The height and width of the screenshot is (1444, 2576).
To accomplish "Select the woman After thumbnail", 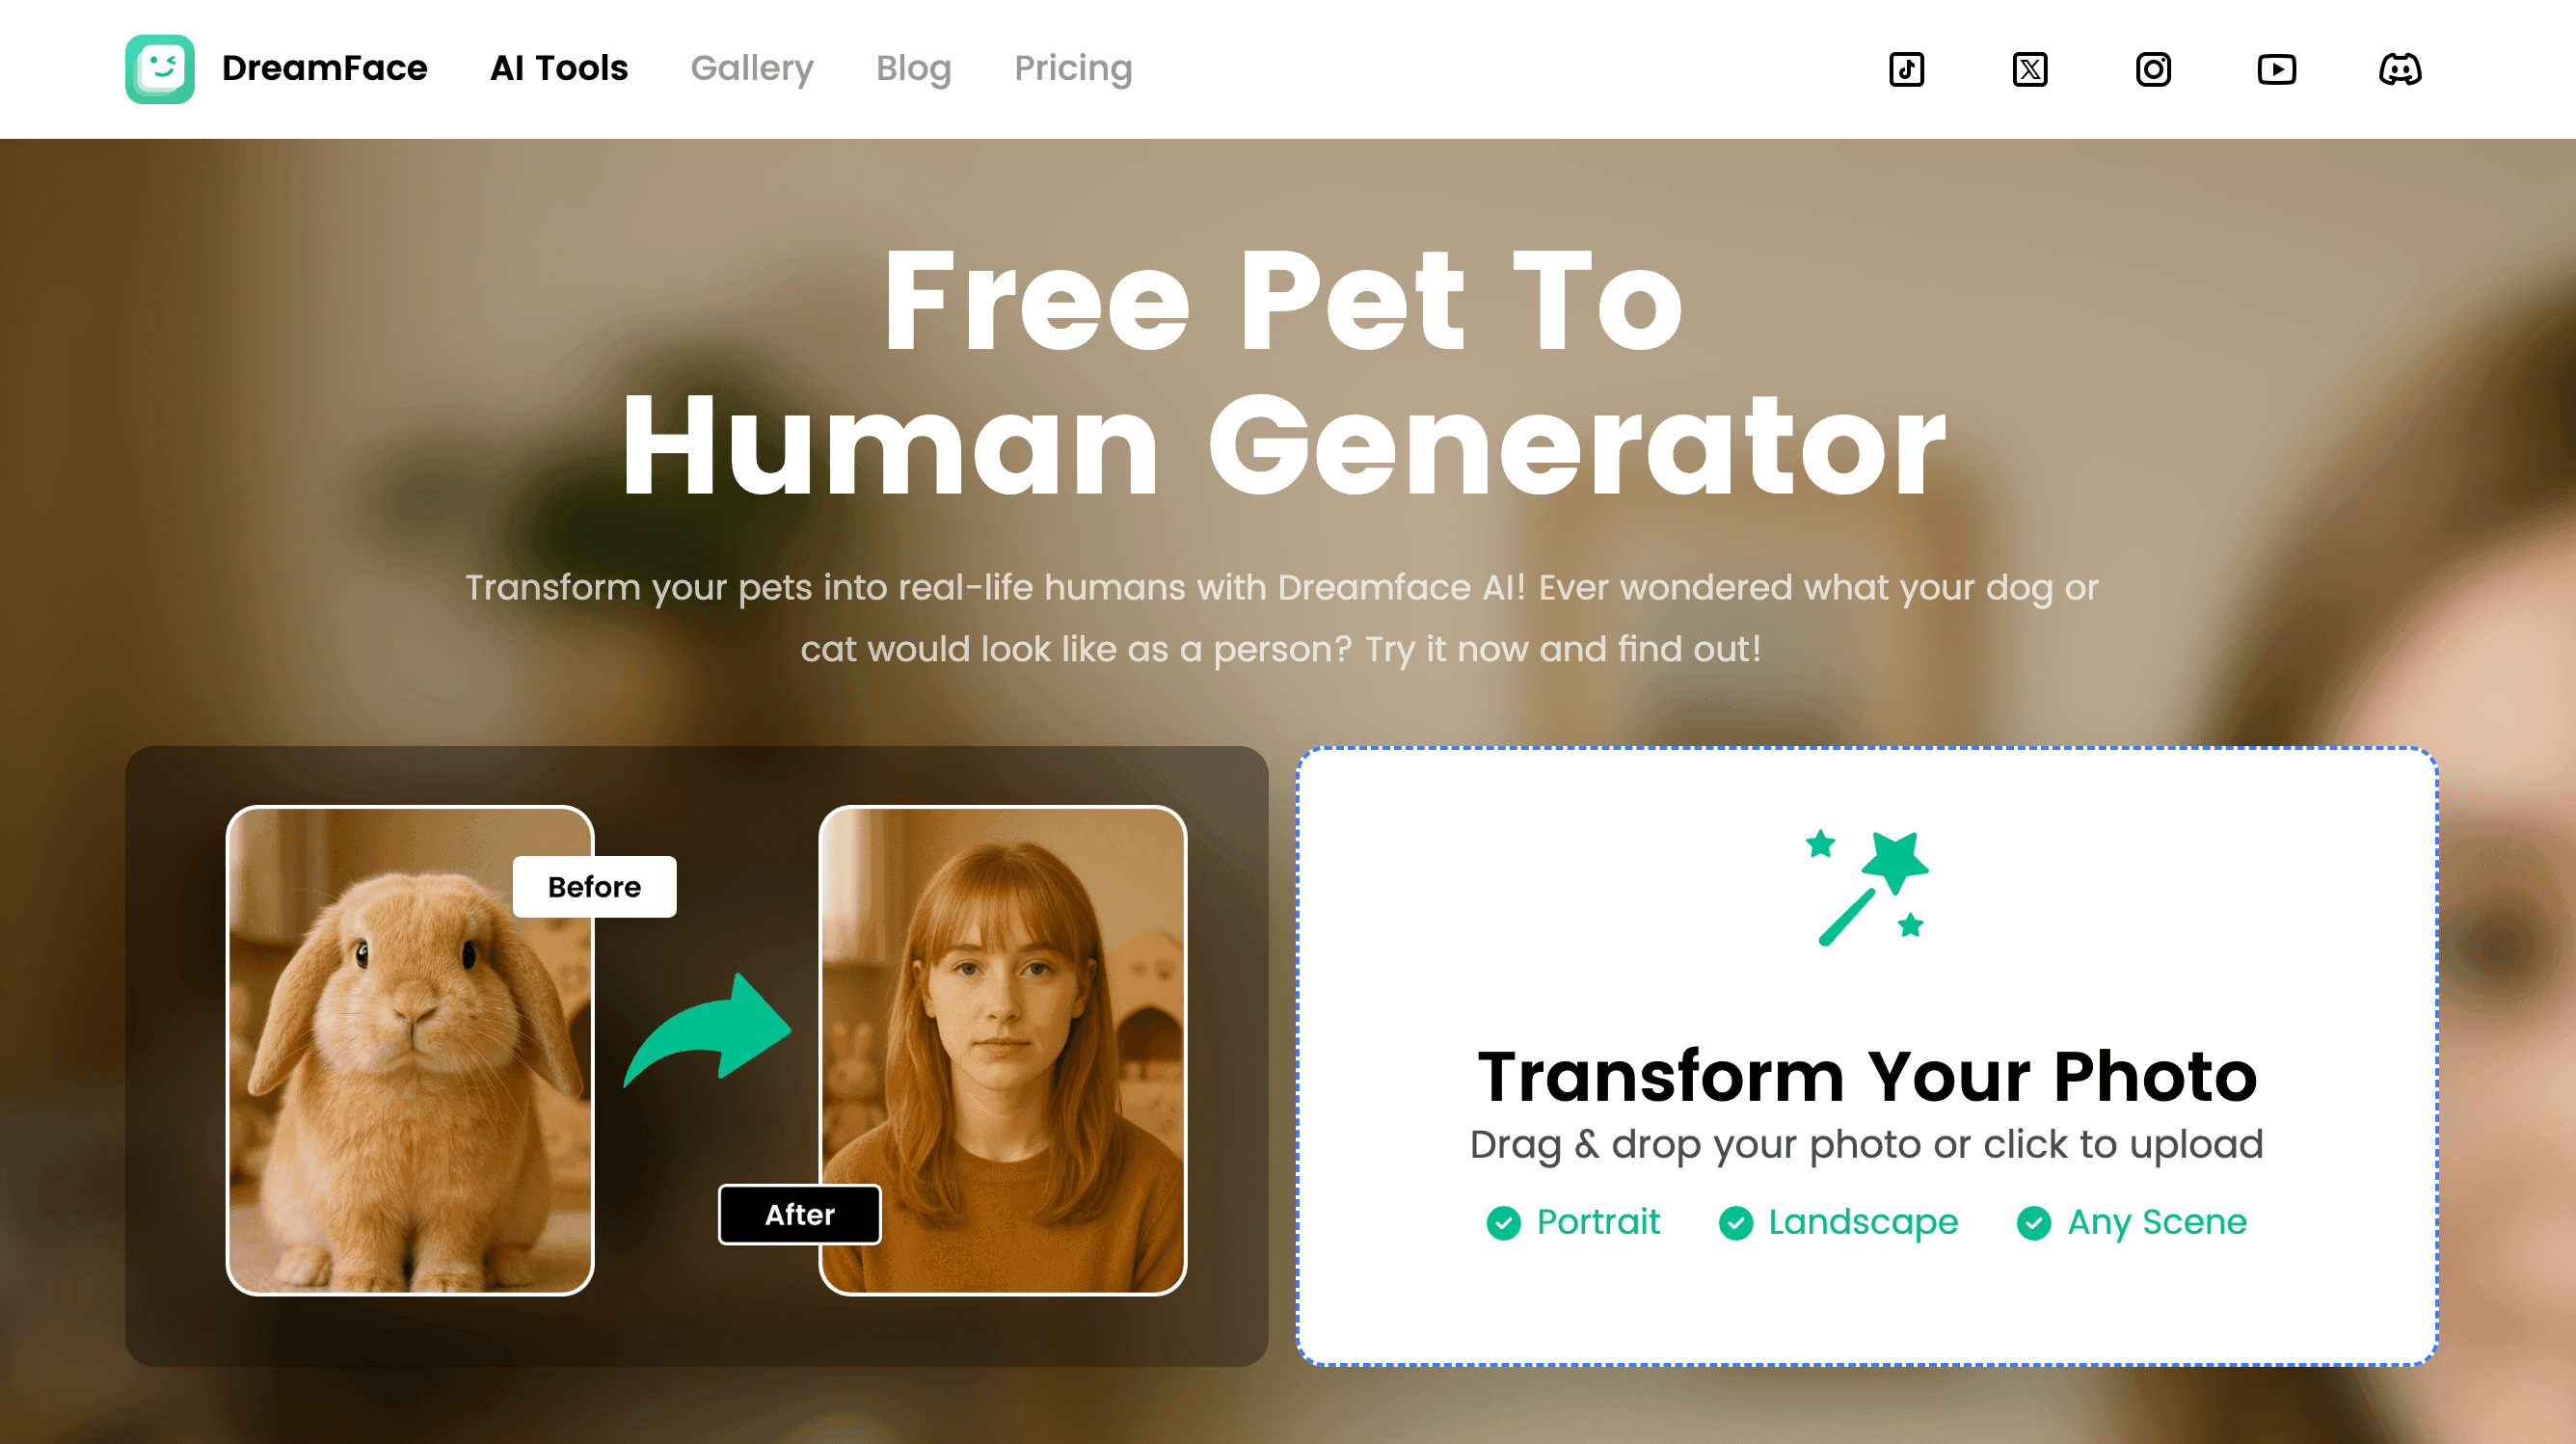I will [1003, 1050].
